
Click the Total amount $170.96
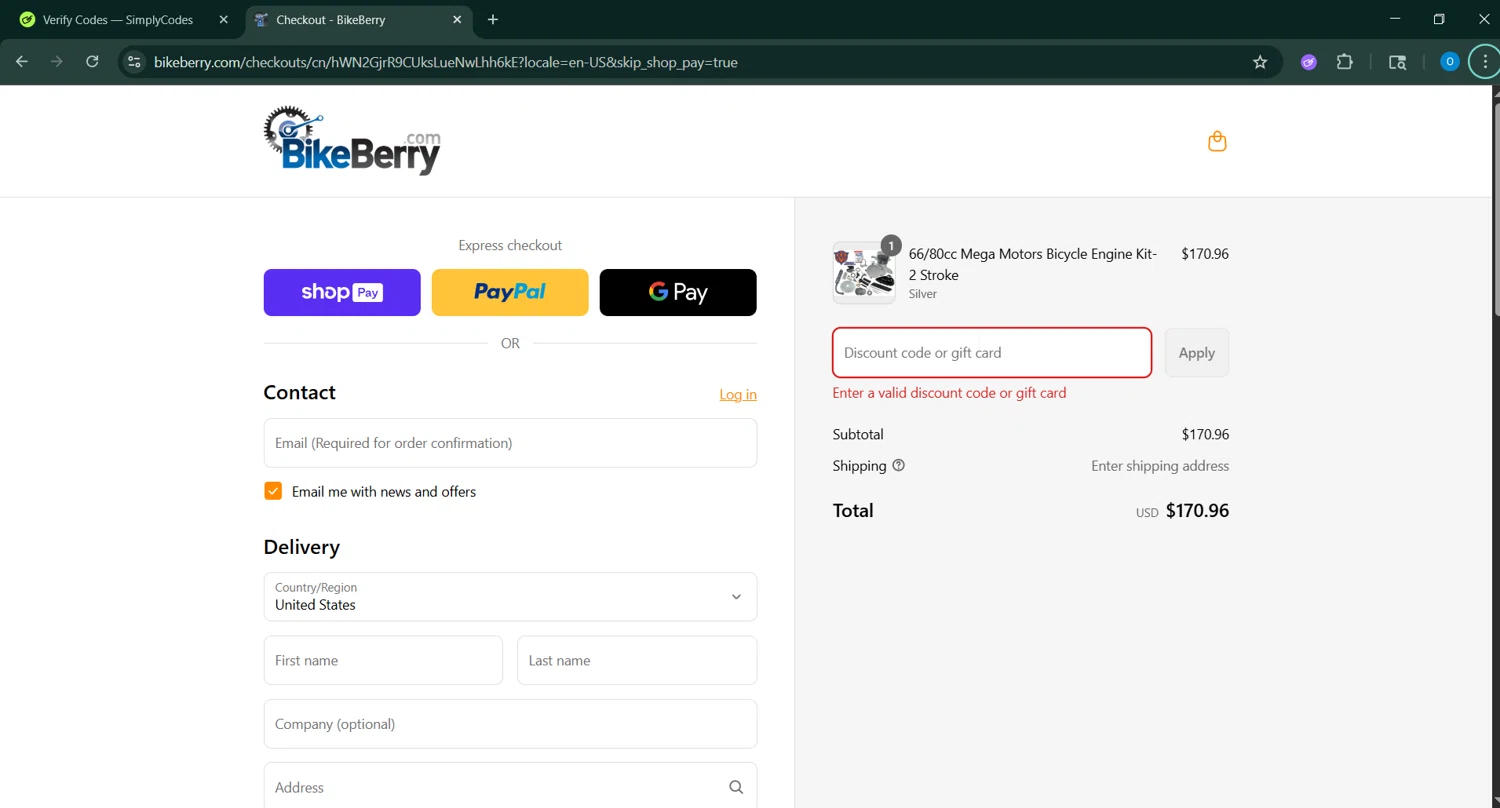click(x=1197, y=511)
